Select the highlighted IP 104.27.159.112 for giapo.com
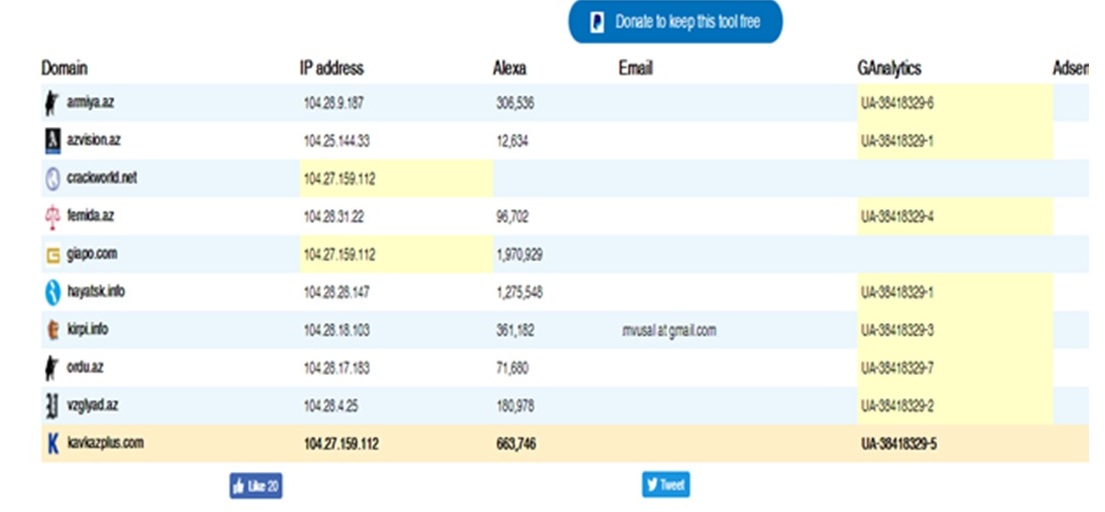 [340, 255]
